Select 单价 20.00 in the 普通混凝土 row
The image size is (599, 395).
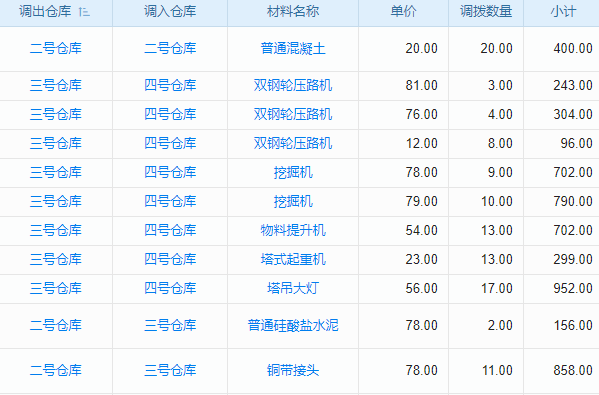tap(421, 49)
